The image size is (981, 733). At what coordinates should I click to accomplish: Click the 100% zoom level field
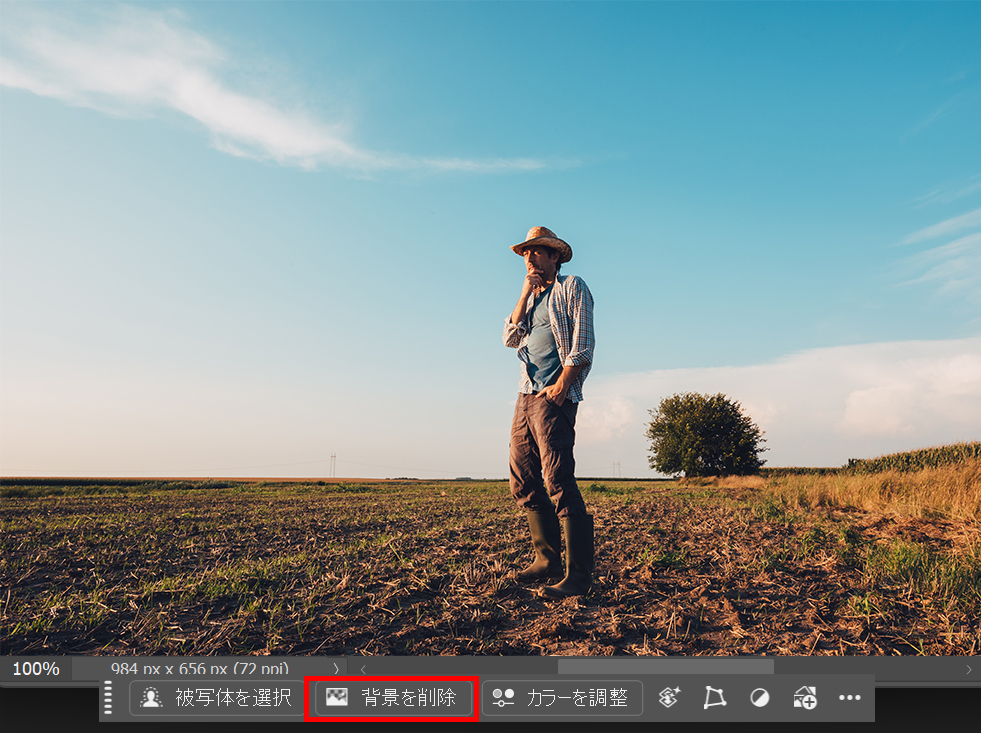pos(36,668)
